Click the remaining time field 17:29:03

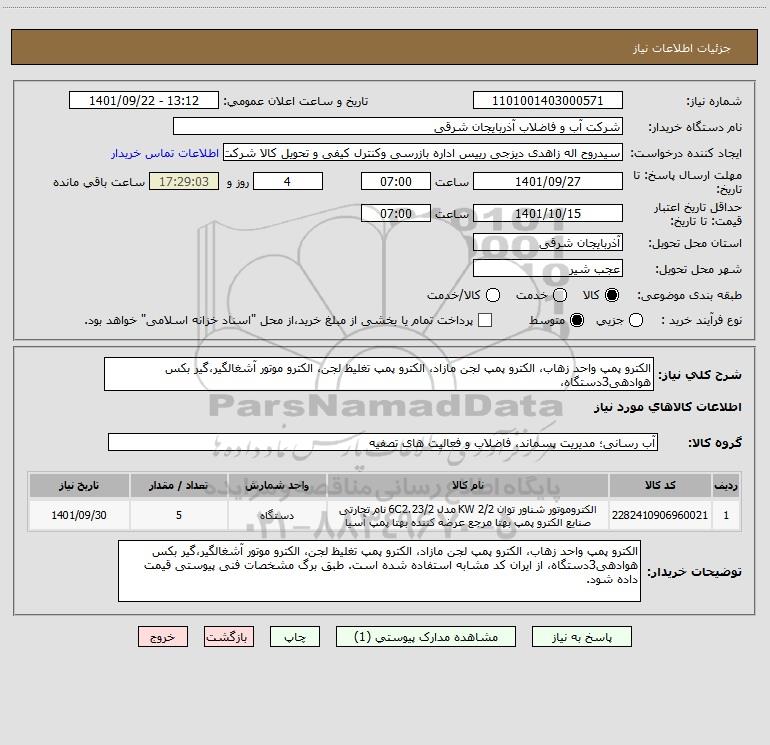(x=184, y=182)
